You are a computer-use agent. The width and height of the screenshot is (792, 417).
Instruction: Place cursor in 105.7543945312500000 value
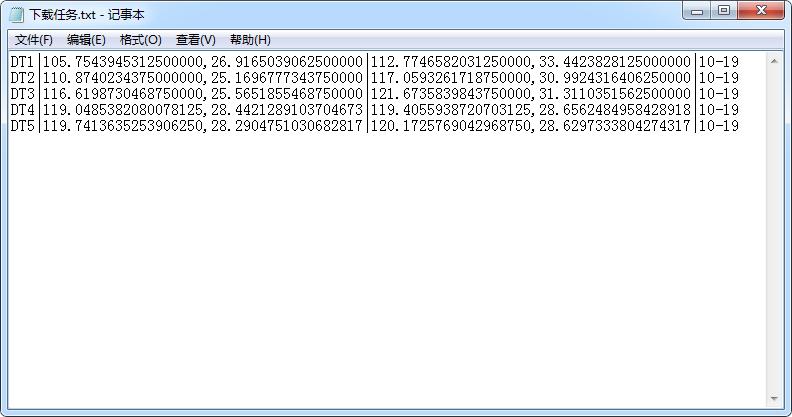(x=123, y=62)
